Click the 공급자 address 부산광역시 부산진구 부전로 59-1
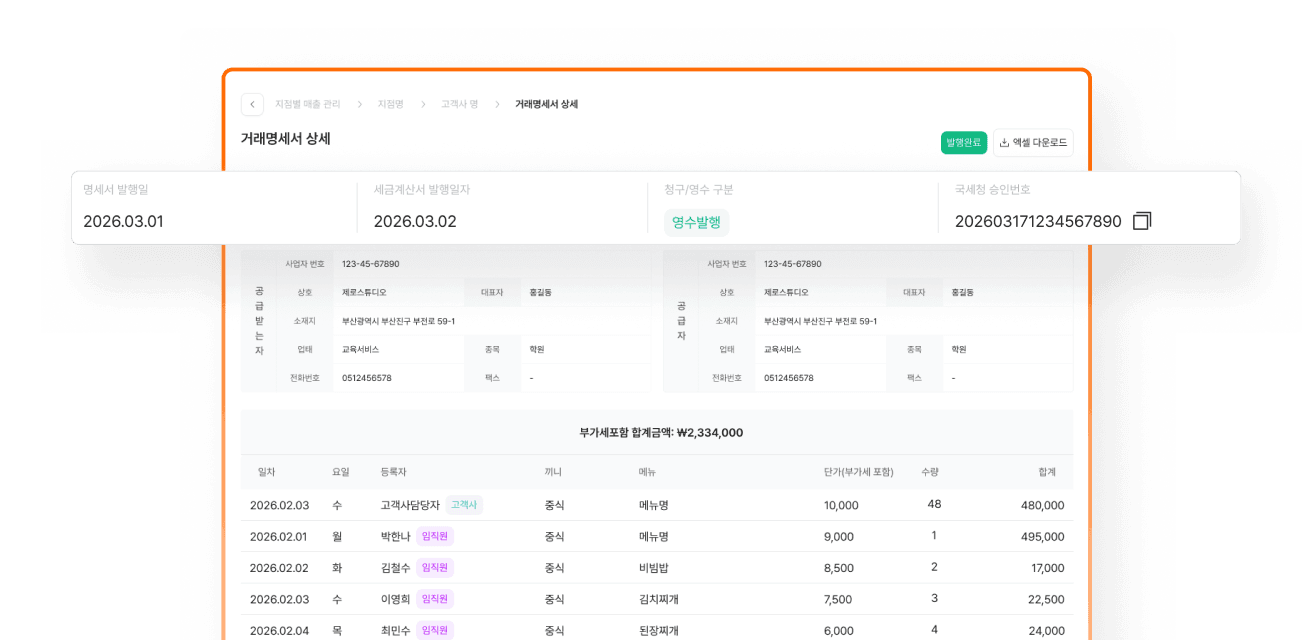The height and width of the screenshot is (640, 1312). point(821,321)
